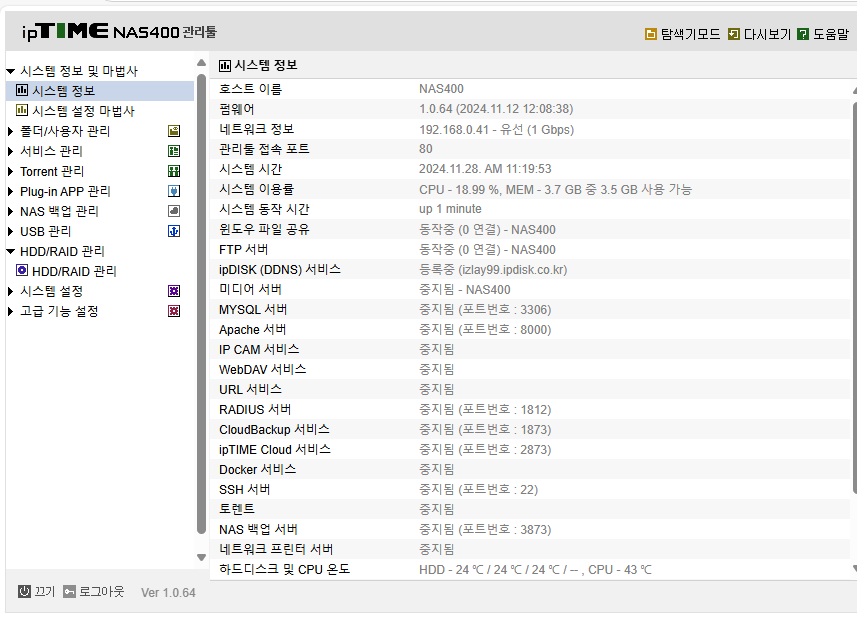The image size is (857, 621).
Task: Click the 관리툴 접속 포트 value 80
Action: (425, 149)
